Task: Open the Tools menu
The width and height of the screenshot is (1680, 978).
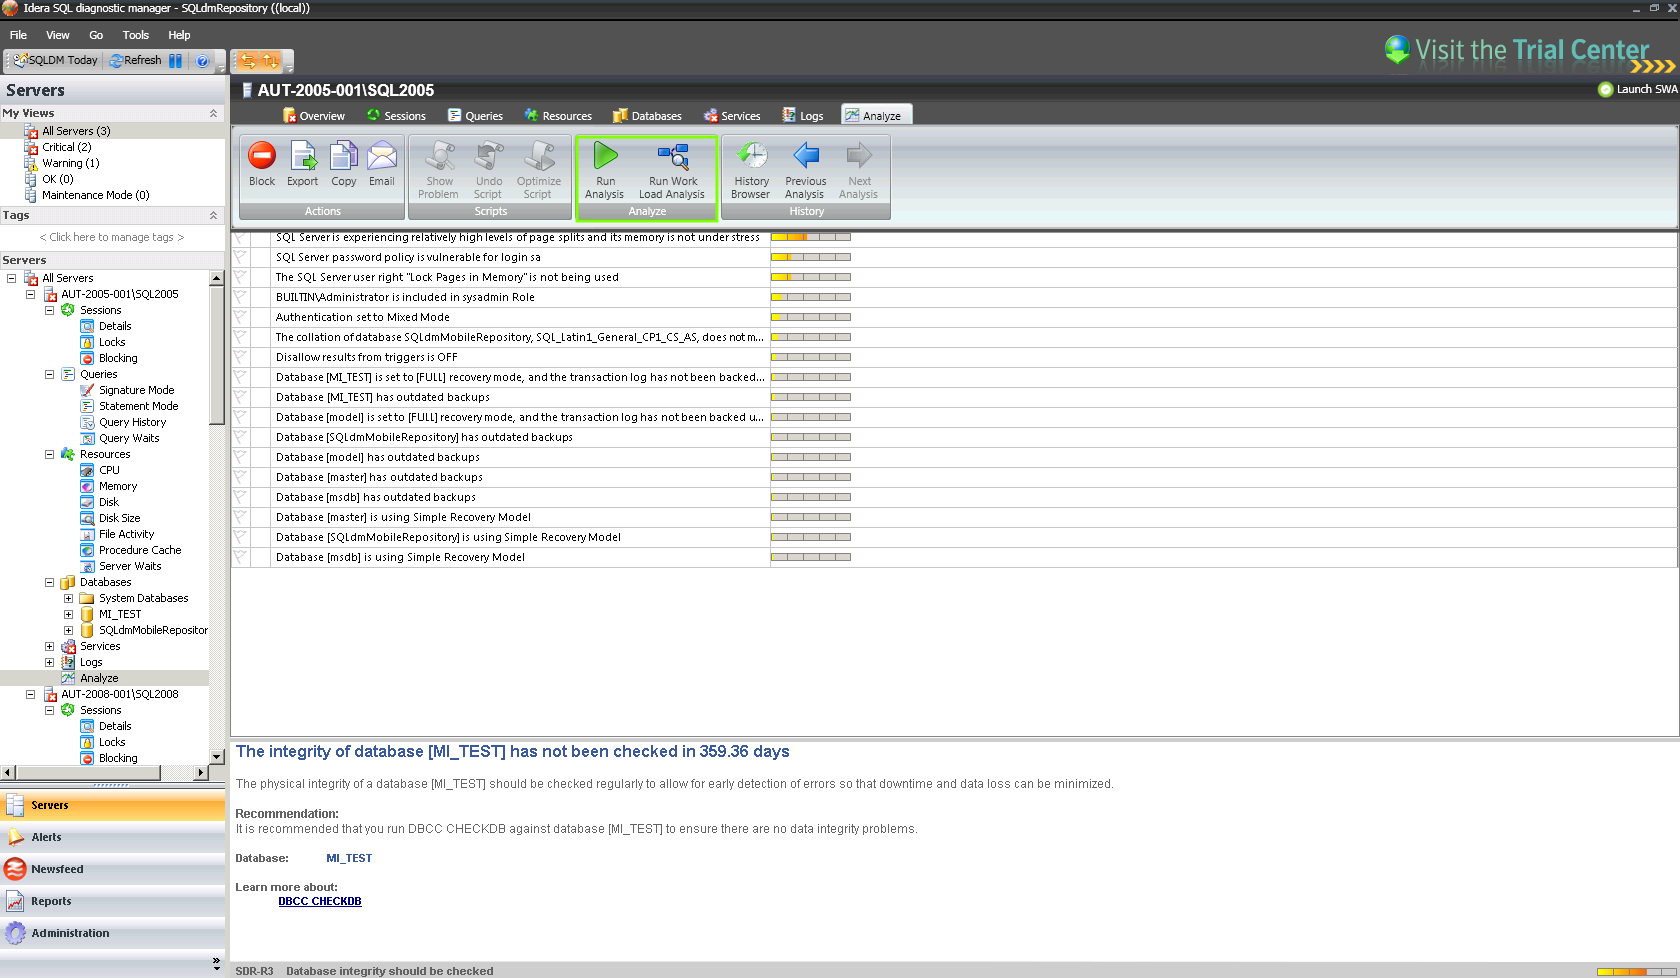Action: 136,35
